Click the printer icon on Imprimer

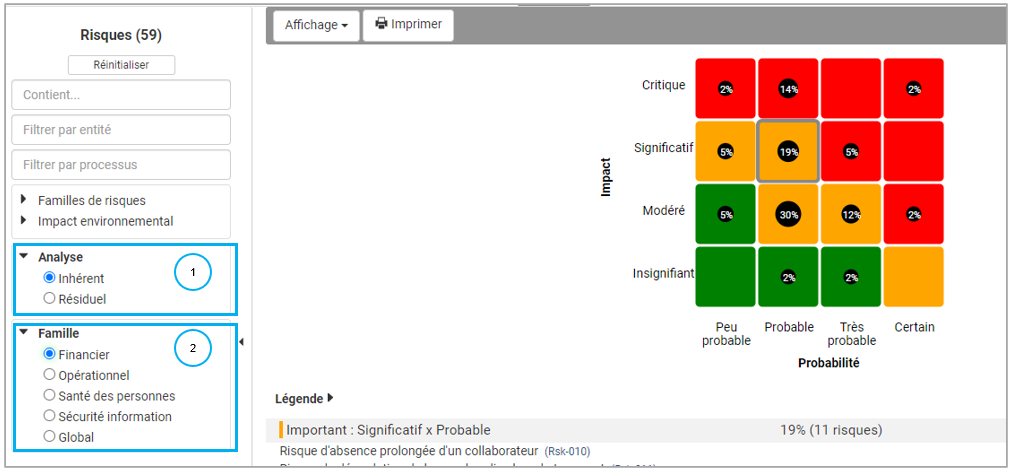click(381, 24)
